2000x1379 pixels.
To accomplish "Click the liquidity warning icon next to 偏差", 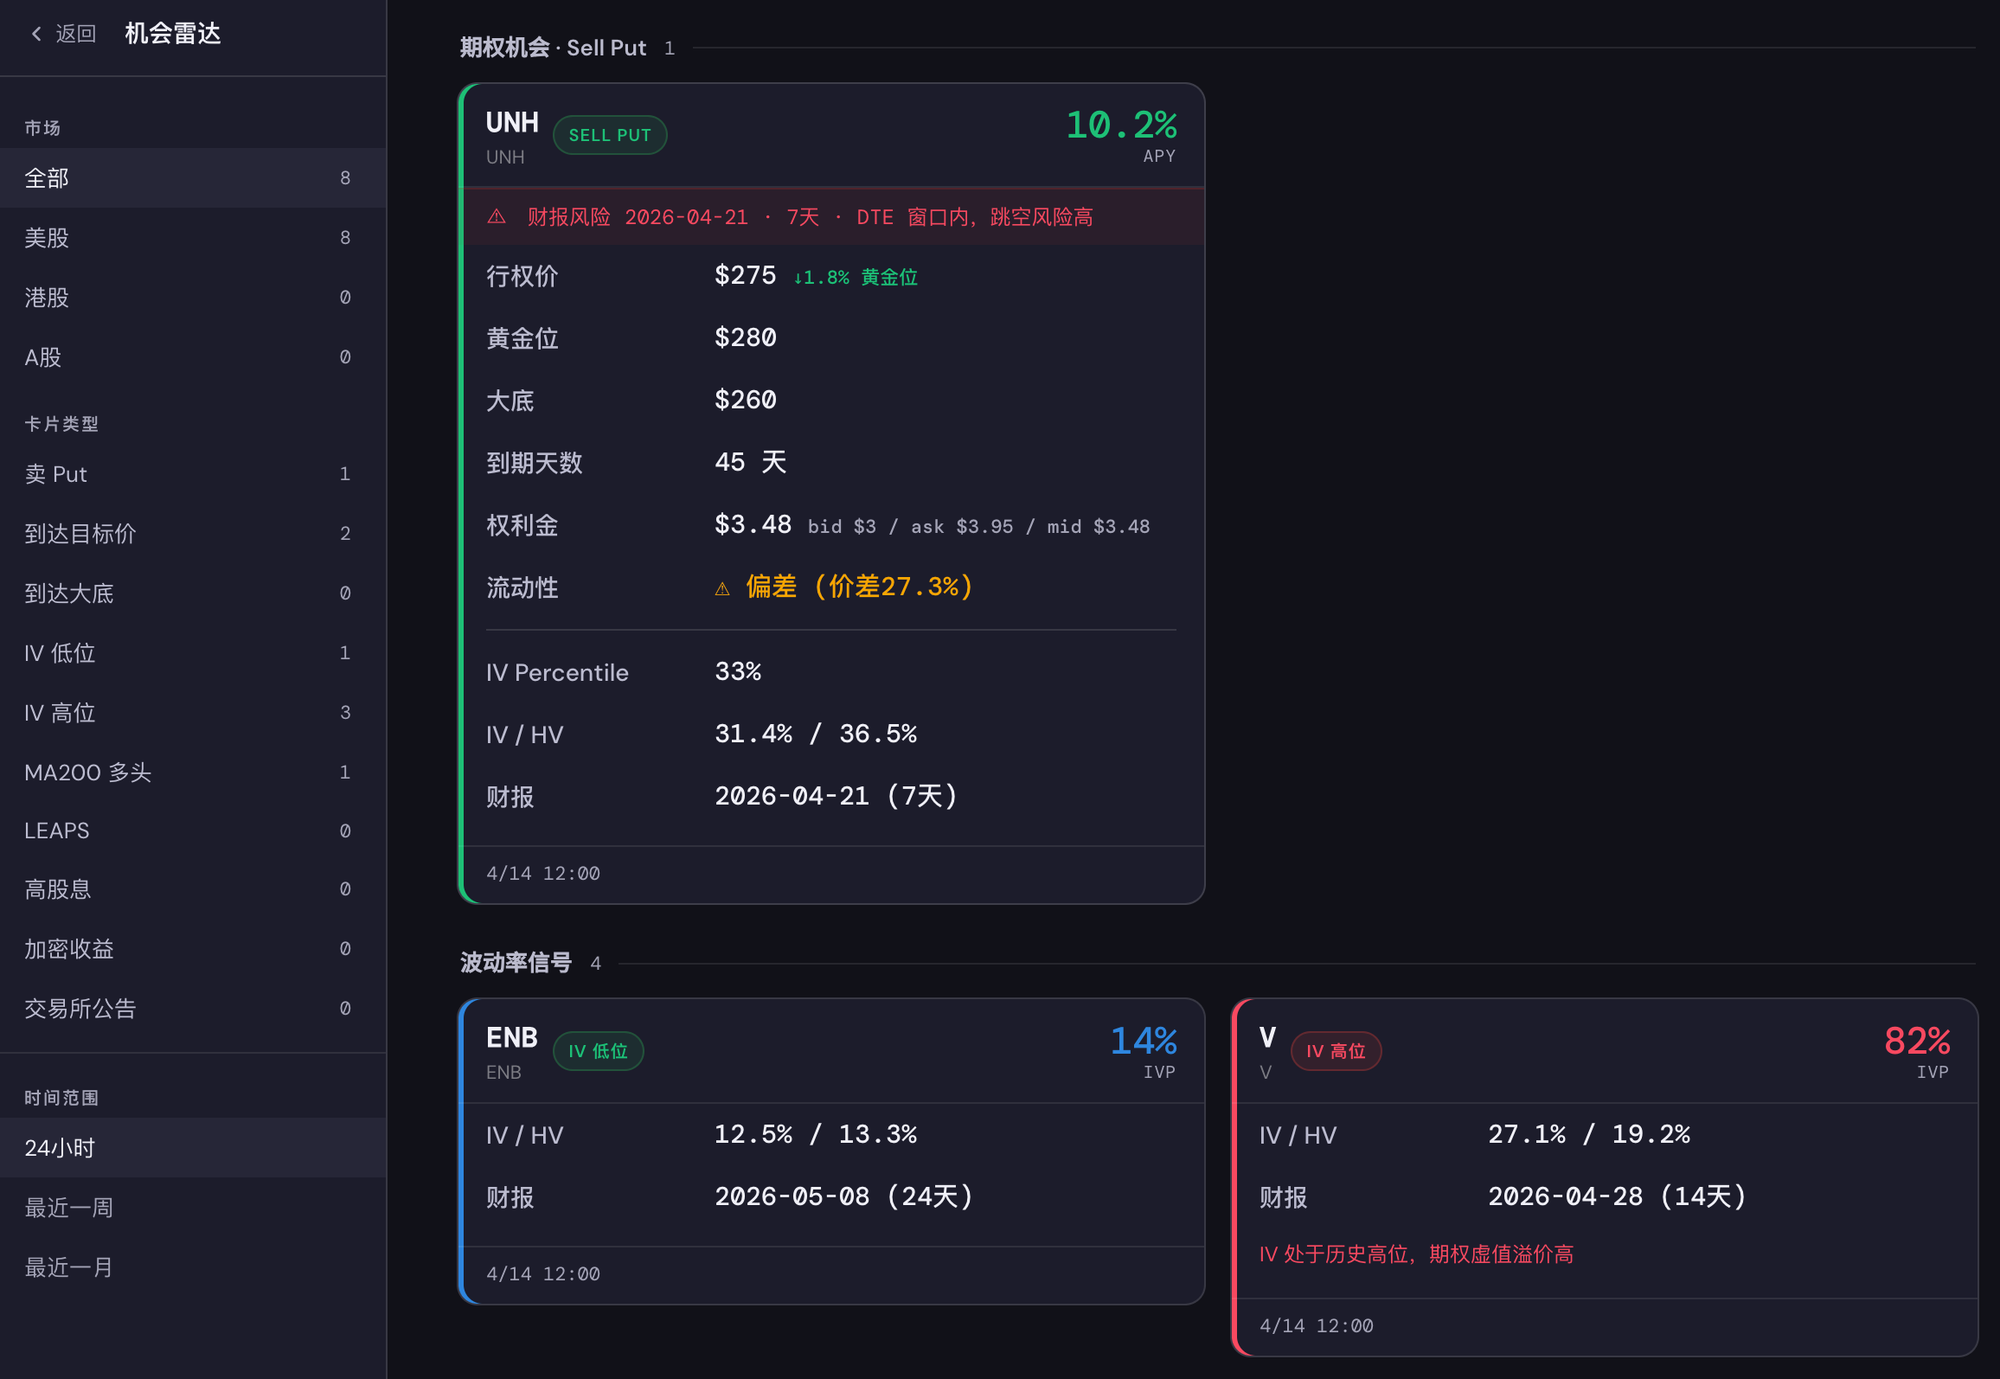I will [722, 588].
